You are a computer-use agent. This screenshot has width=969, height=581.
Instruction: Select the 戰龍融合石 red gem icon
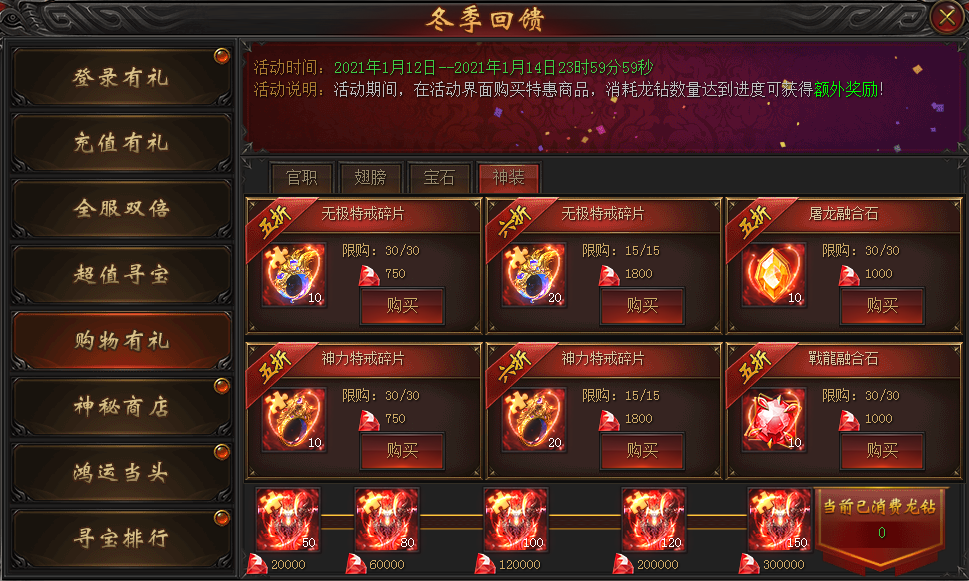[x=773, y=420]
